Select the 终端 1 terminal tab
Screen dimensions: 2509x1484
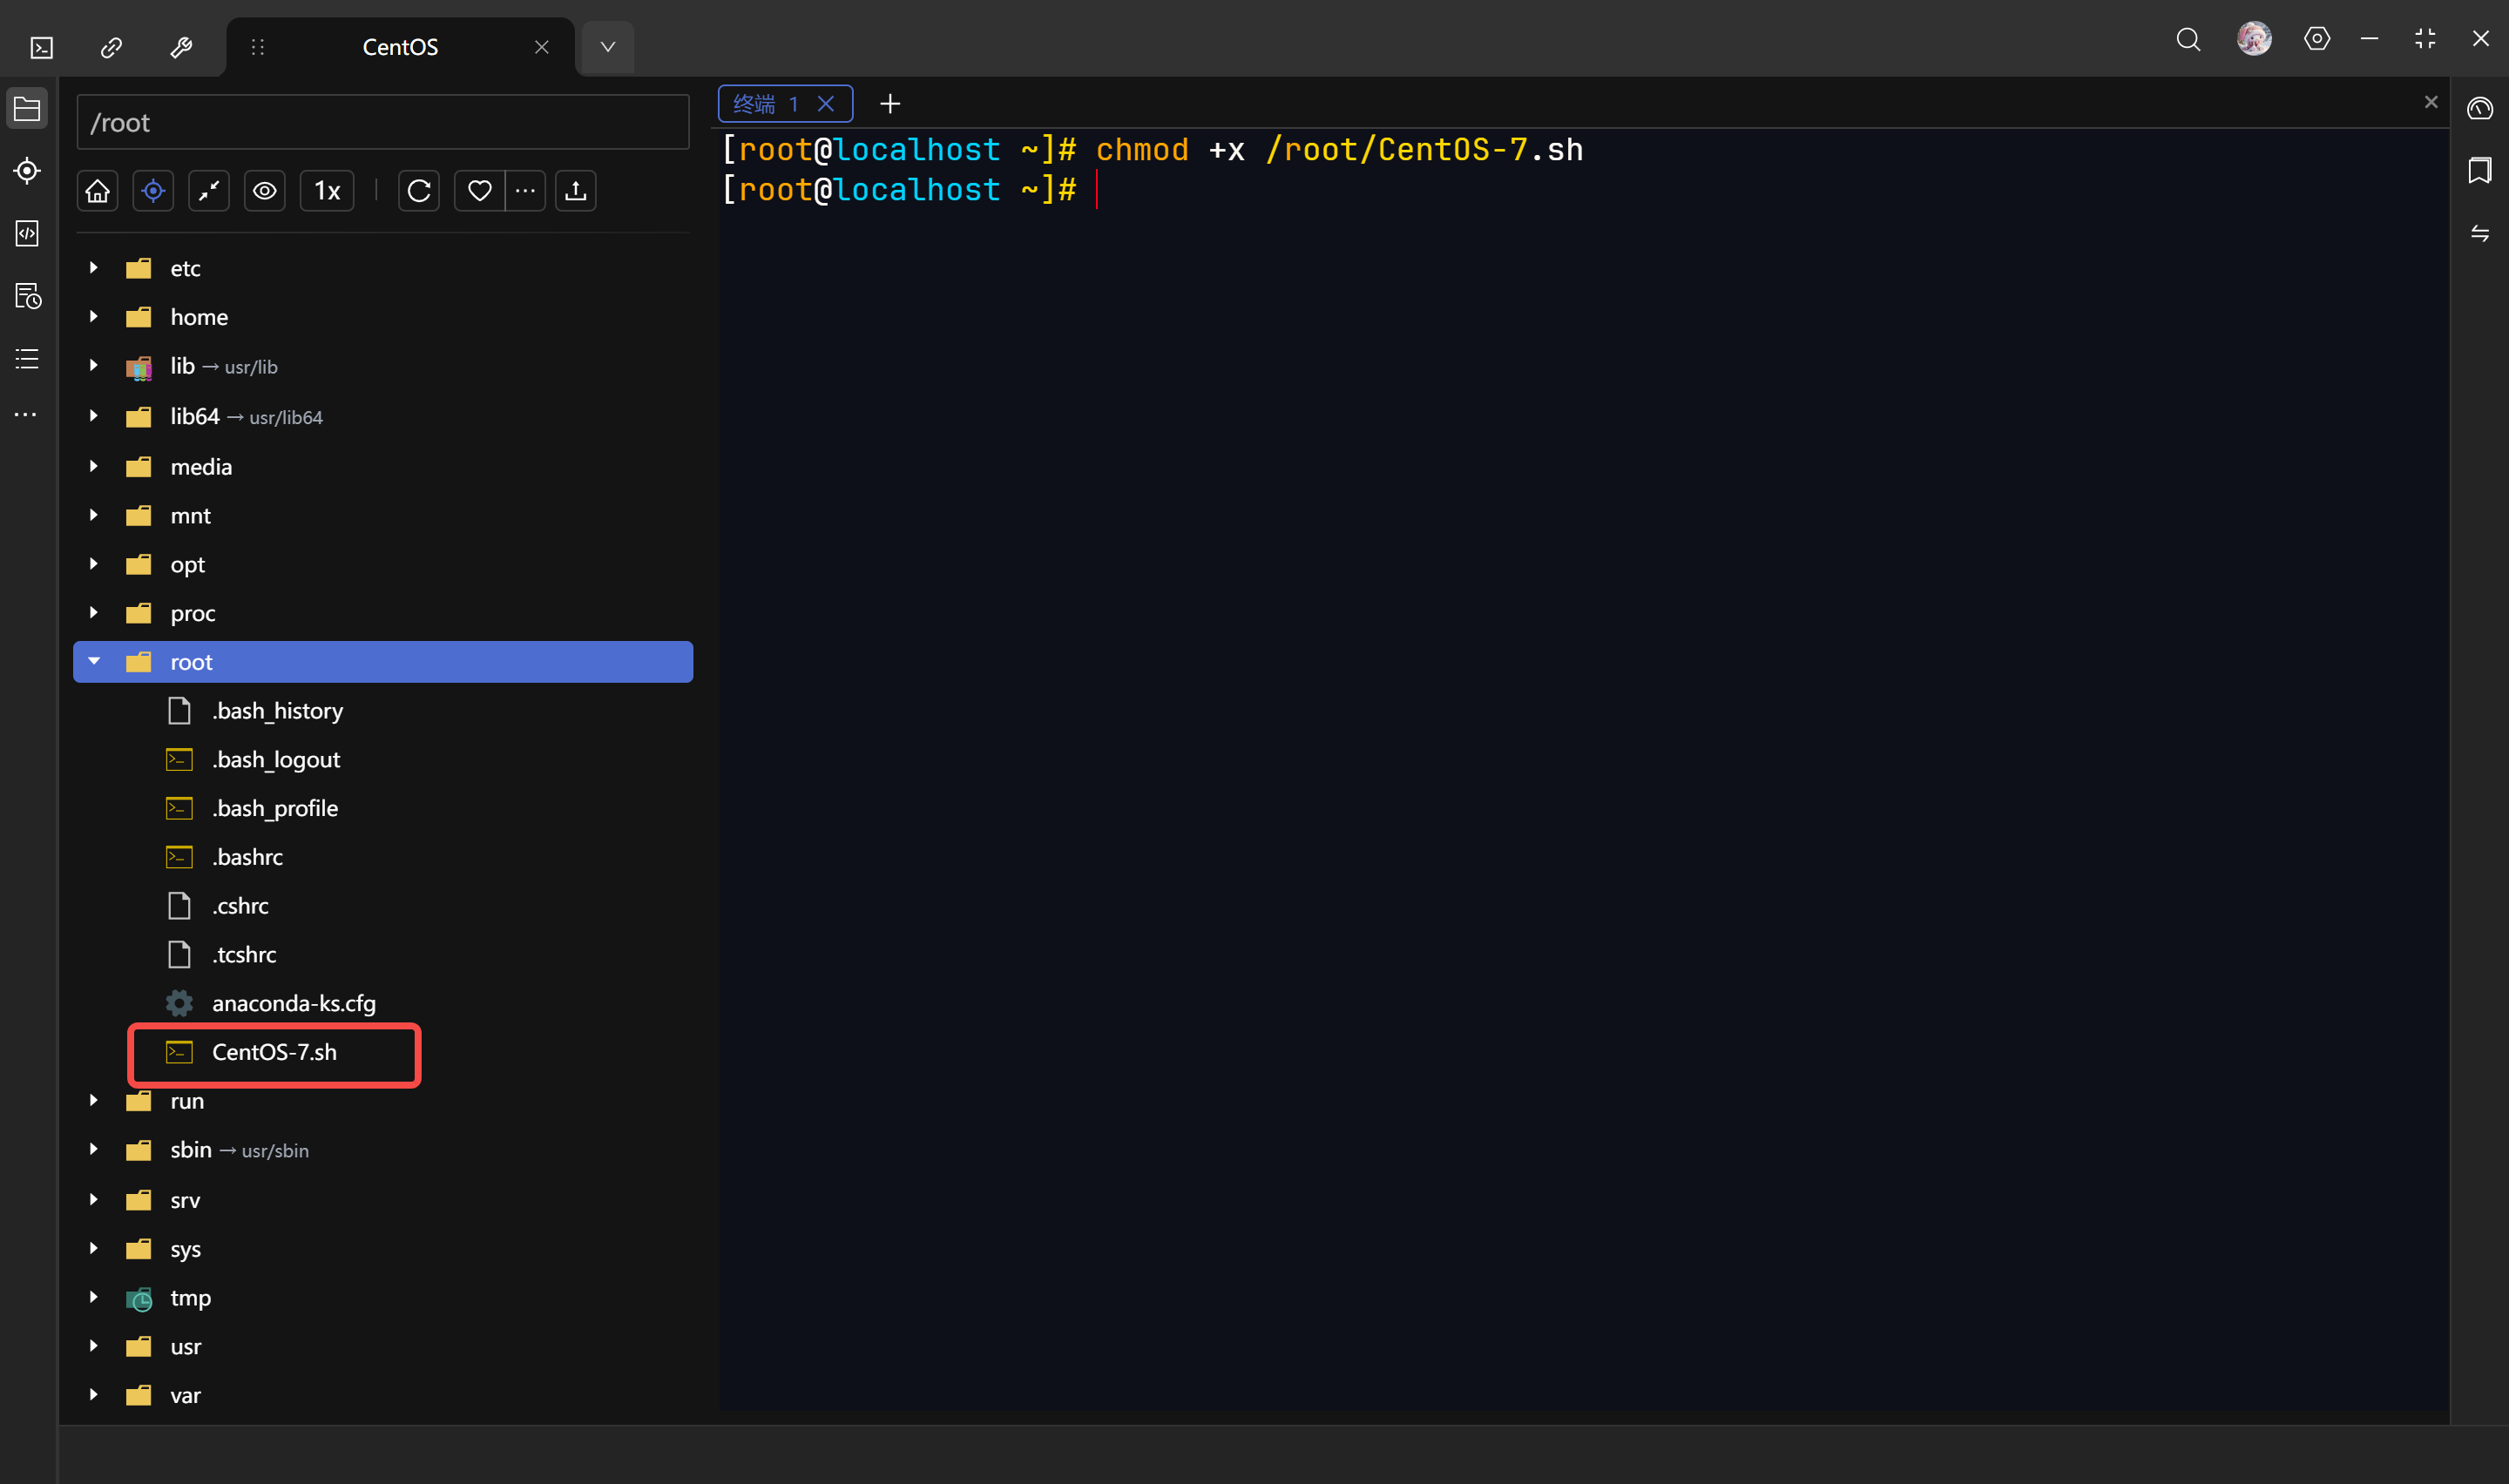point(766,104)
